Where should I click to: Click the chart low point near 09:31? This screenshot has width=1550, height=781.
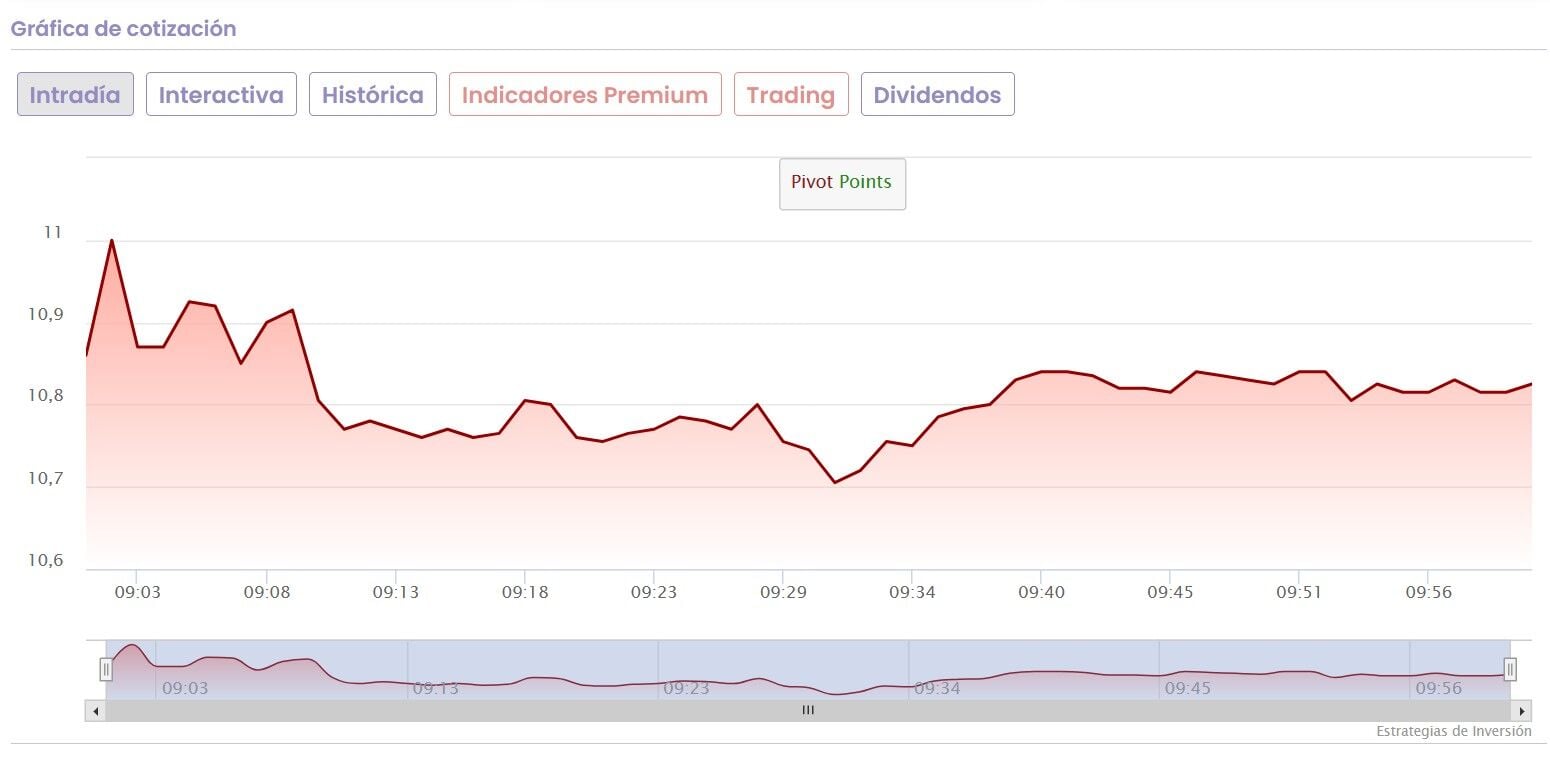point(835,483)
